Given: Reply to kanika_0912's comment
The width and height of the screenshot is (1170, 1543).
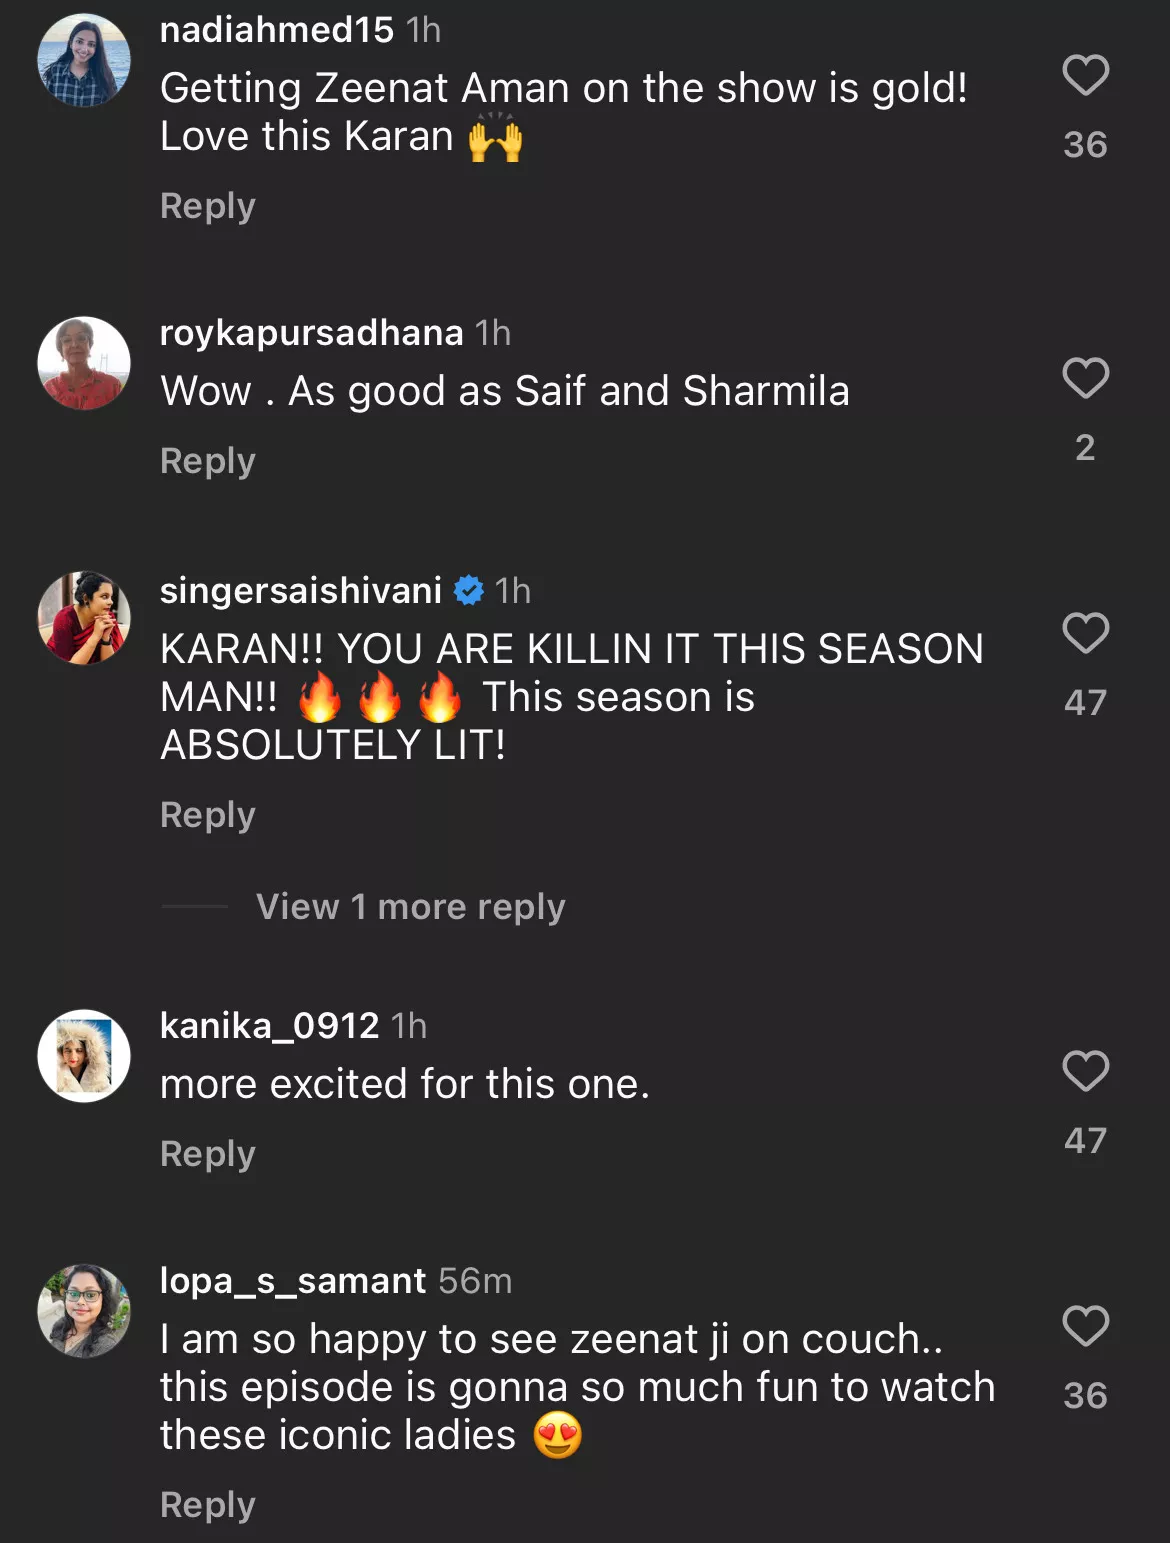Looking at the screenshot, I should [x=208, y=1154].
